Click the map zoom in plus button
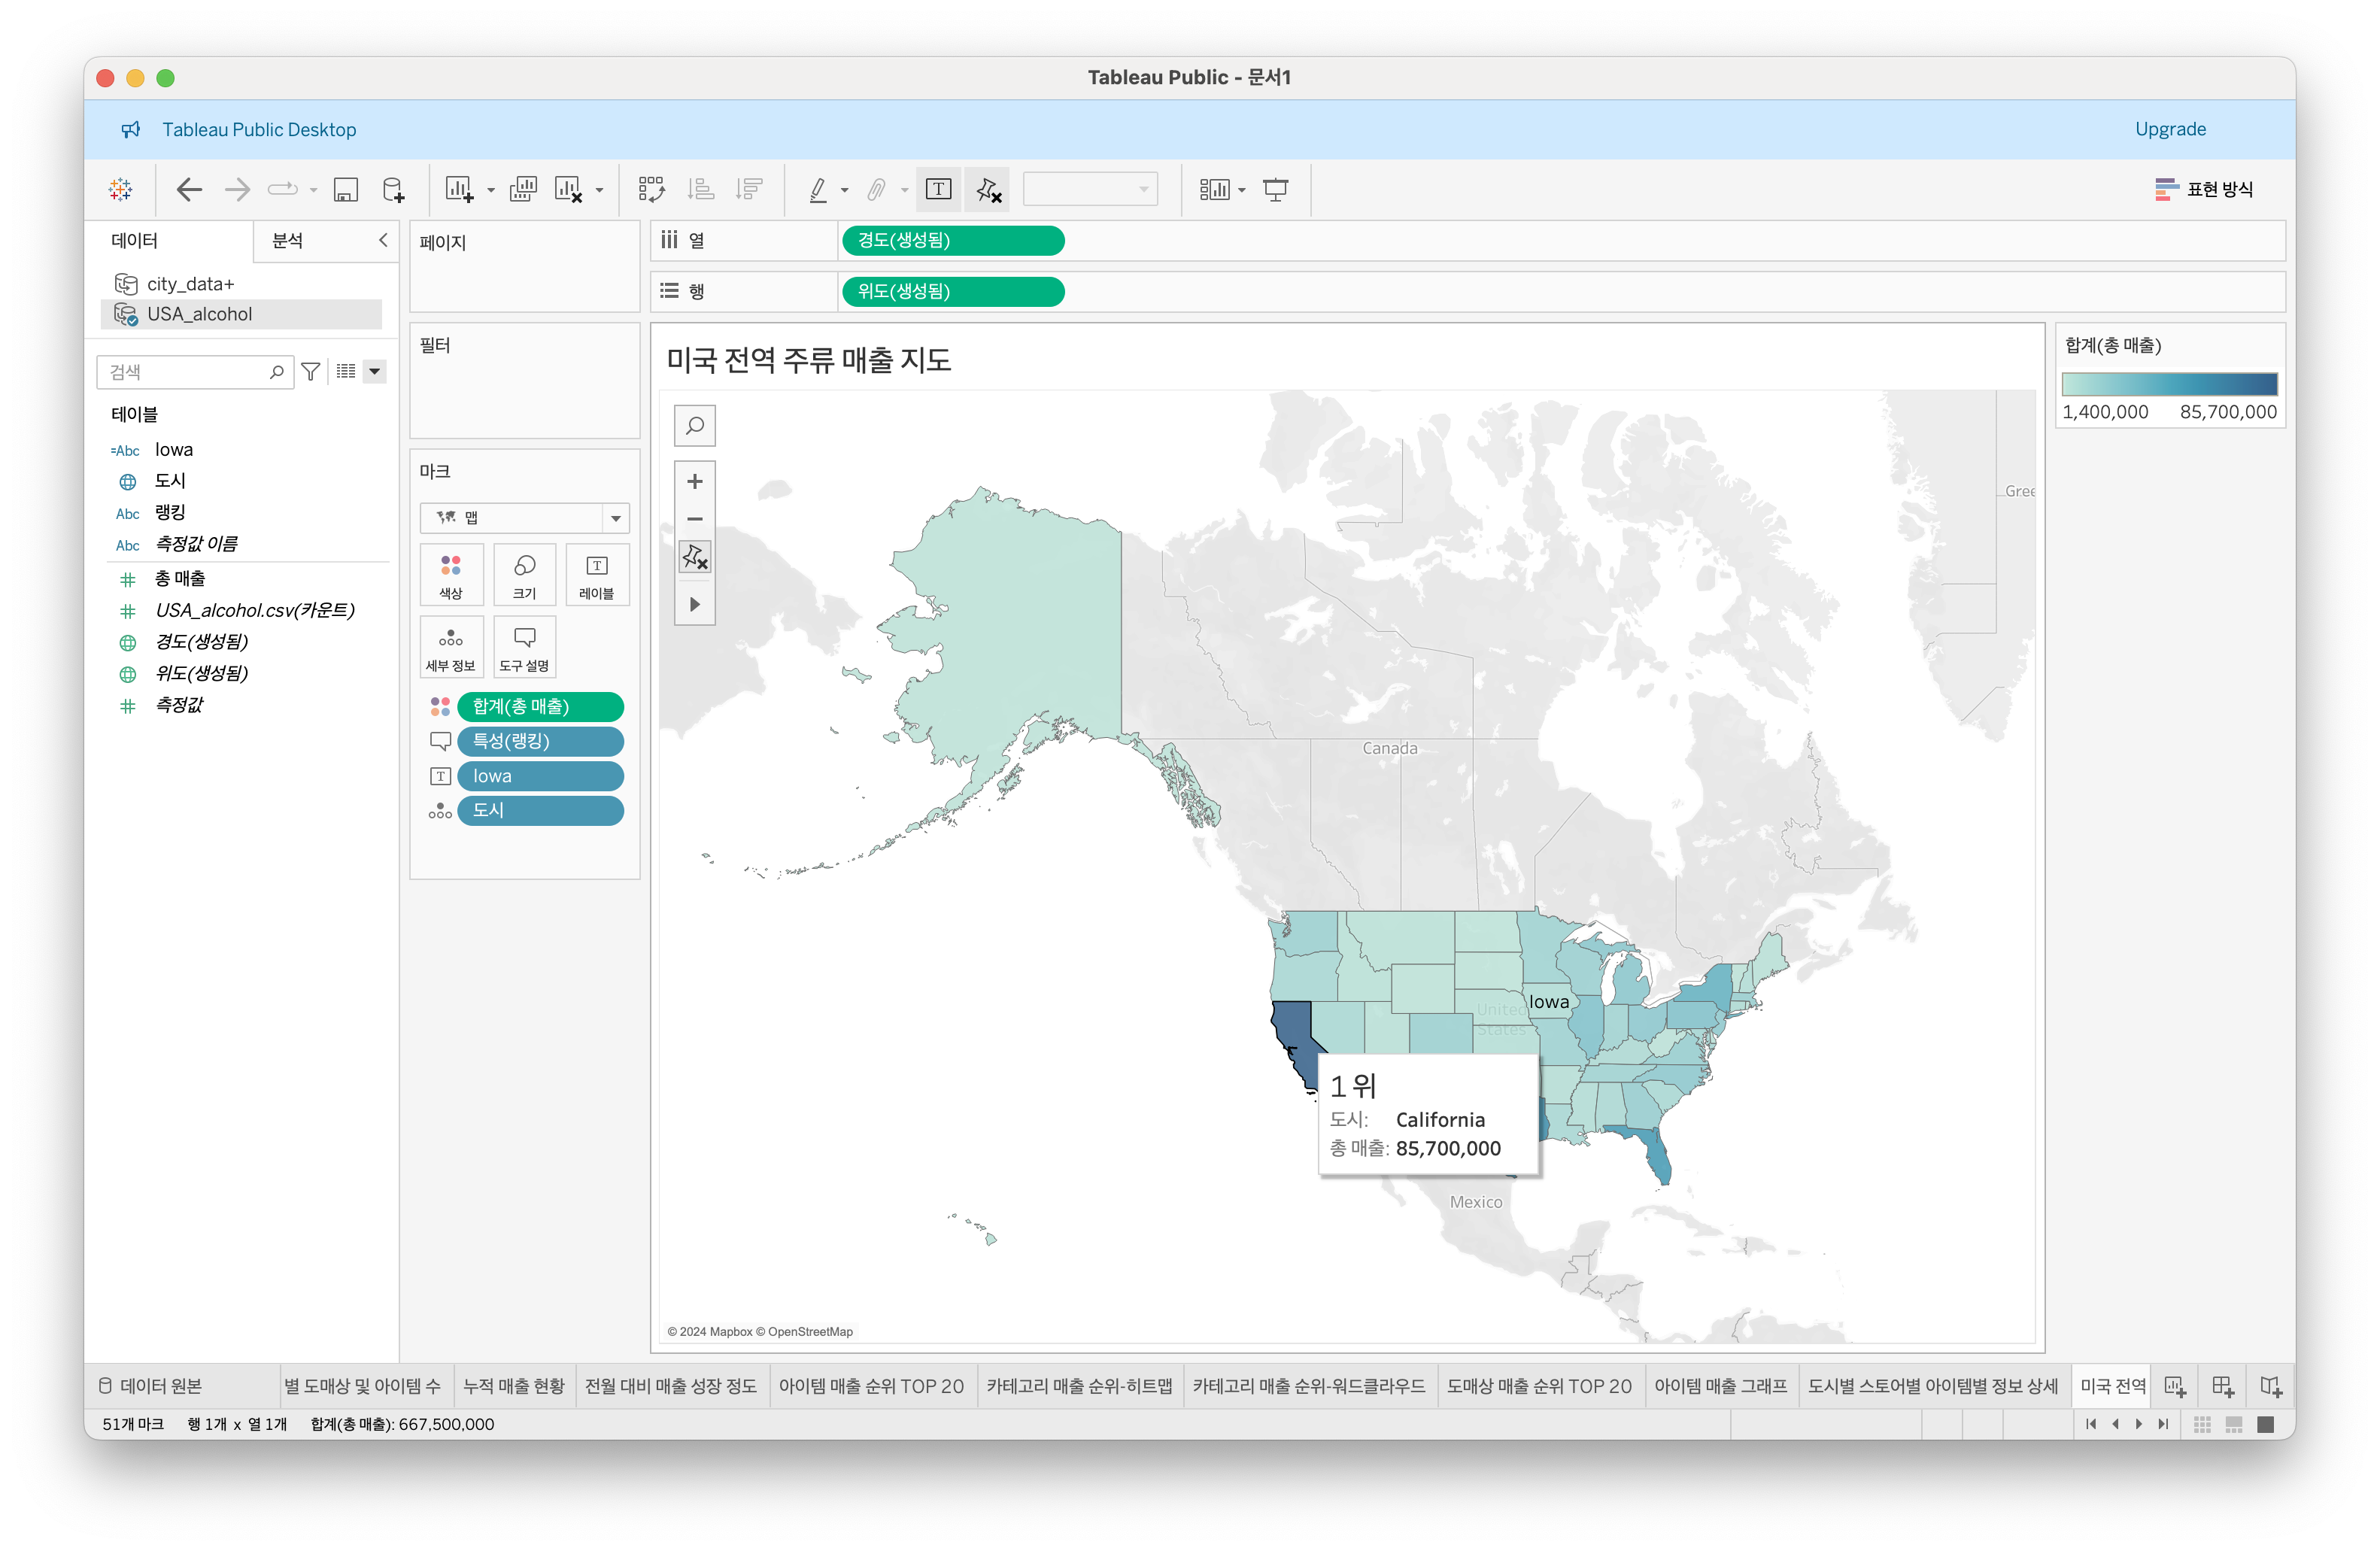Viewport: 2380px width, 1551px height. 695,481
